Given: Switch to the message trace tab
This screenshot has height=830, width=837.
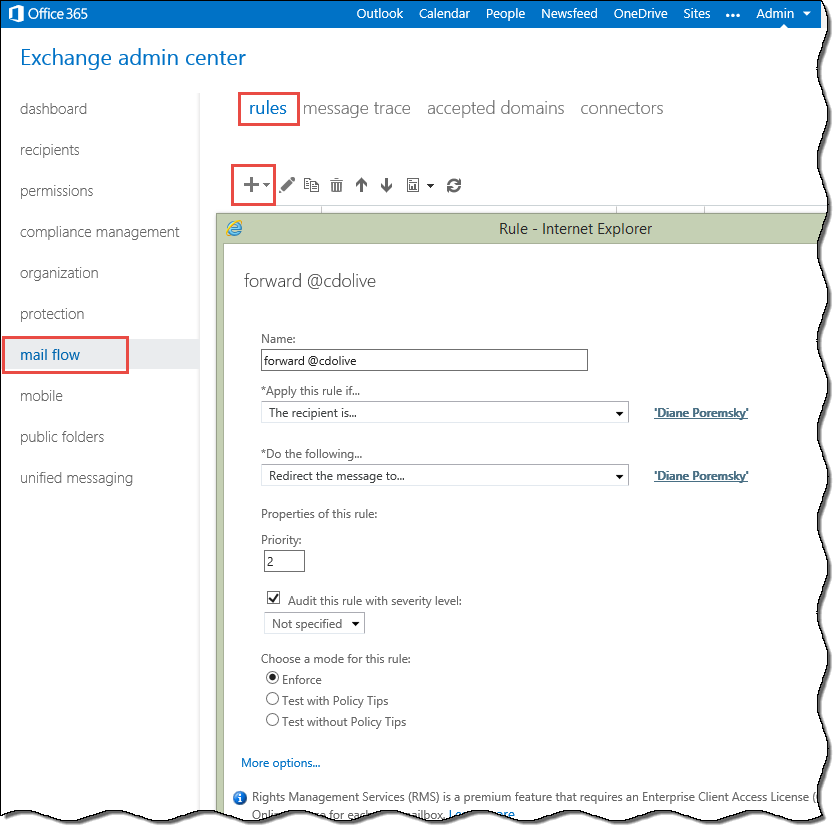Looking at the screenshot, I should click(x=356, y=108).
